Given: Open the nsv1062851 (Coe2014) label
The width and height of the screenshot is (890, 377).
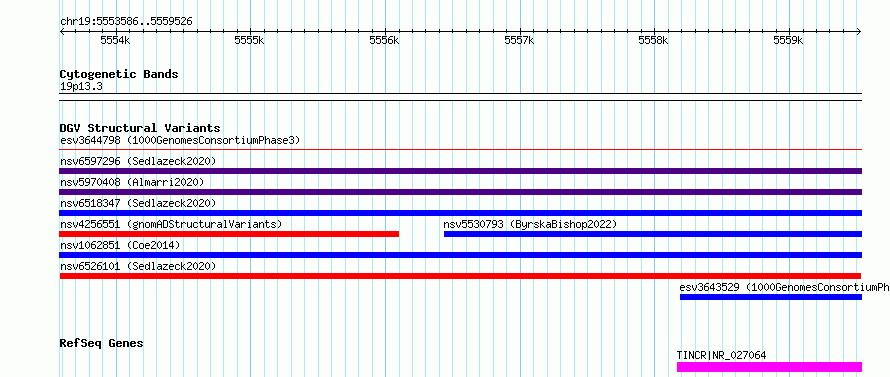Looking at the screenshot, I should (120, 245).
